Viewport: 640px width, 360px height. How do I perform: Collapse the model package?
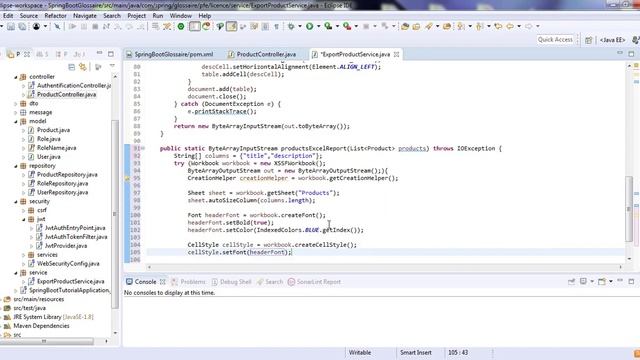click(16, 121)
